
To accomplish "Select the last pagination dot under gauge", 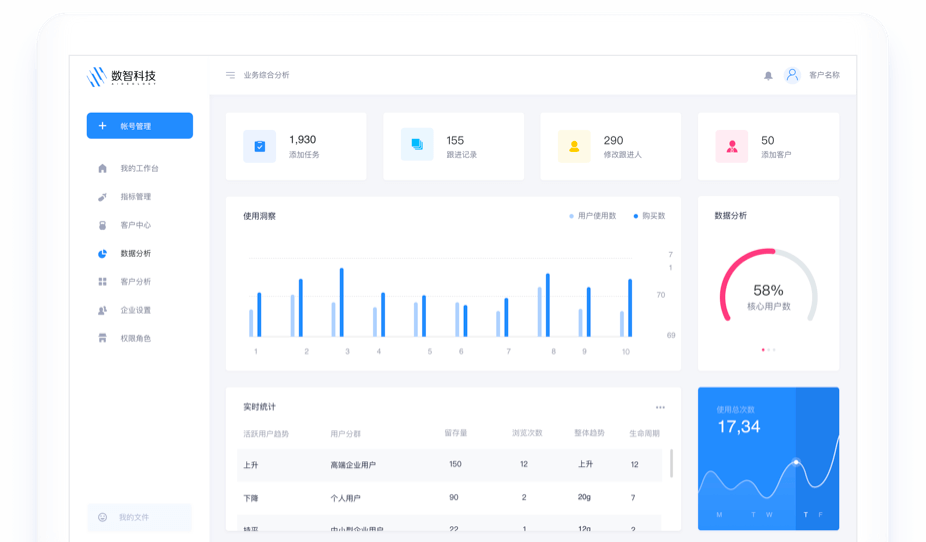I will tap(774, 350).
